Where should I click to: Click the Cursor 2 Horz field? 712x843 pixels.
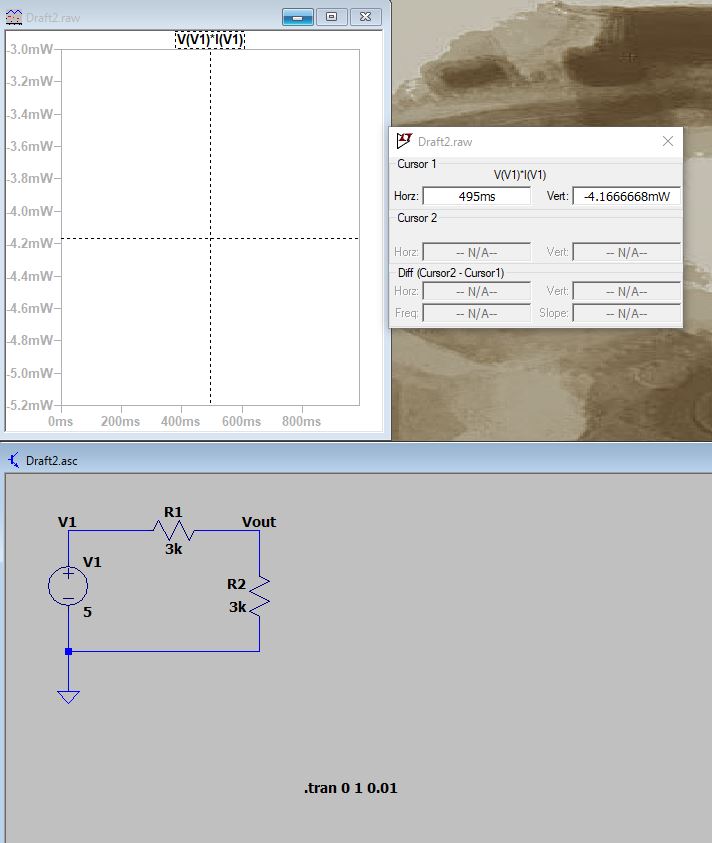pos(476,252)
